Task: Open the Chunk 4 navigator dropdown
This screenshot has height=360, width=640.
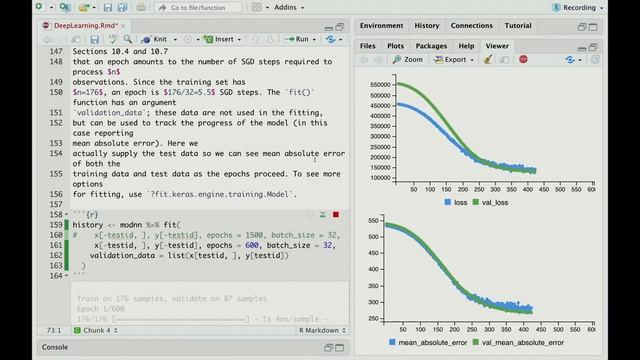Action: (x=96, y=330)
